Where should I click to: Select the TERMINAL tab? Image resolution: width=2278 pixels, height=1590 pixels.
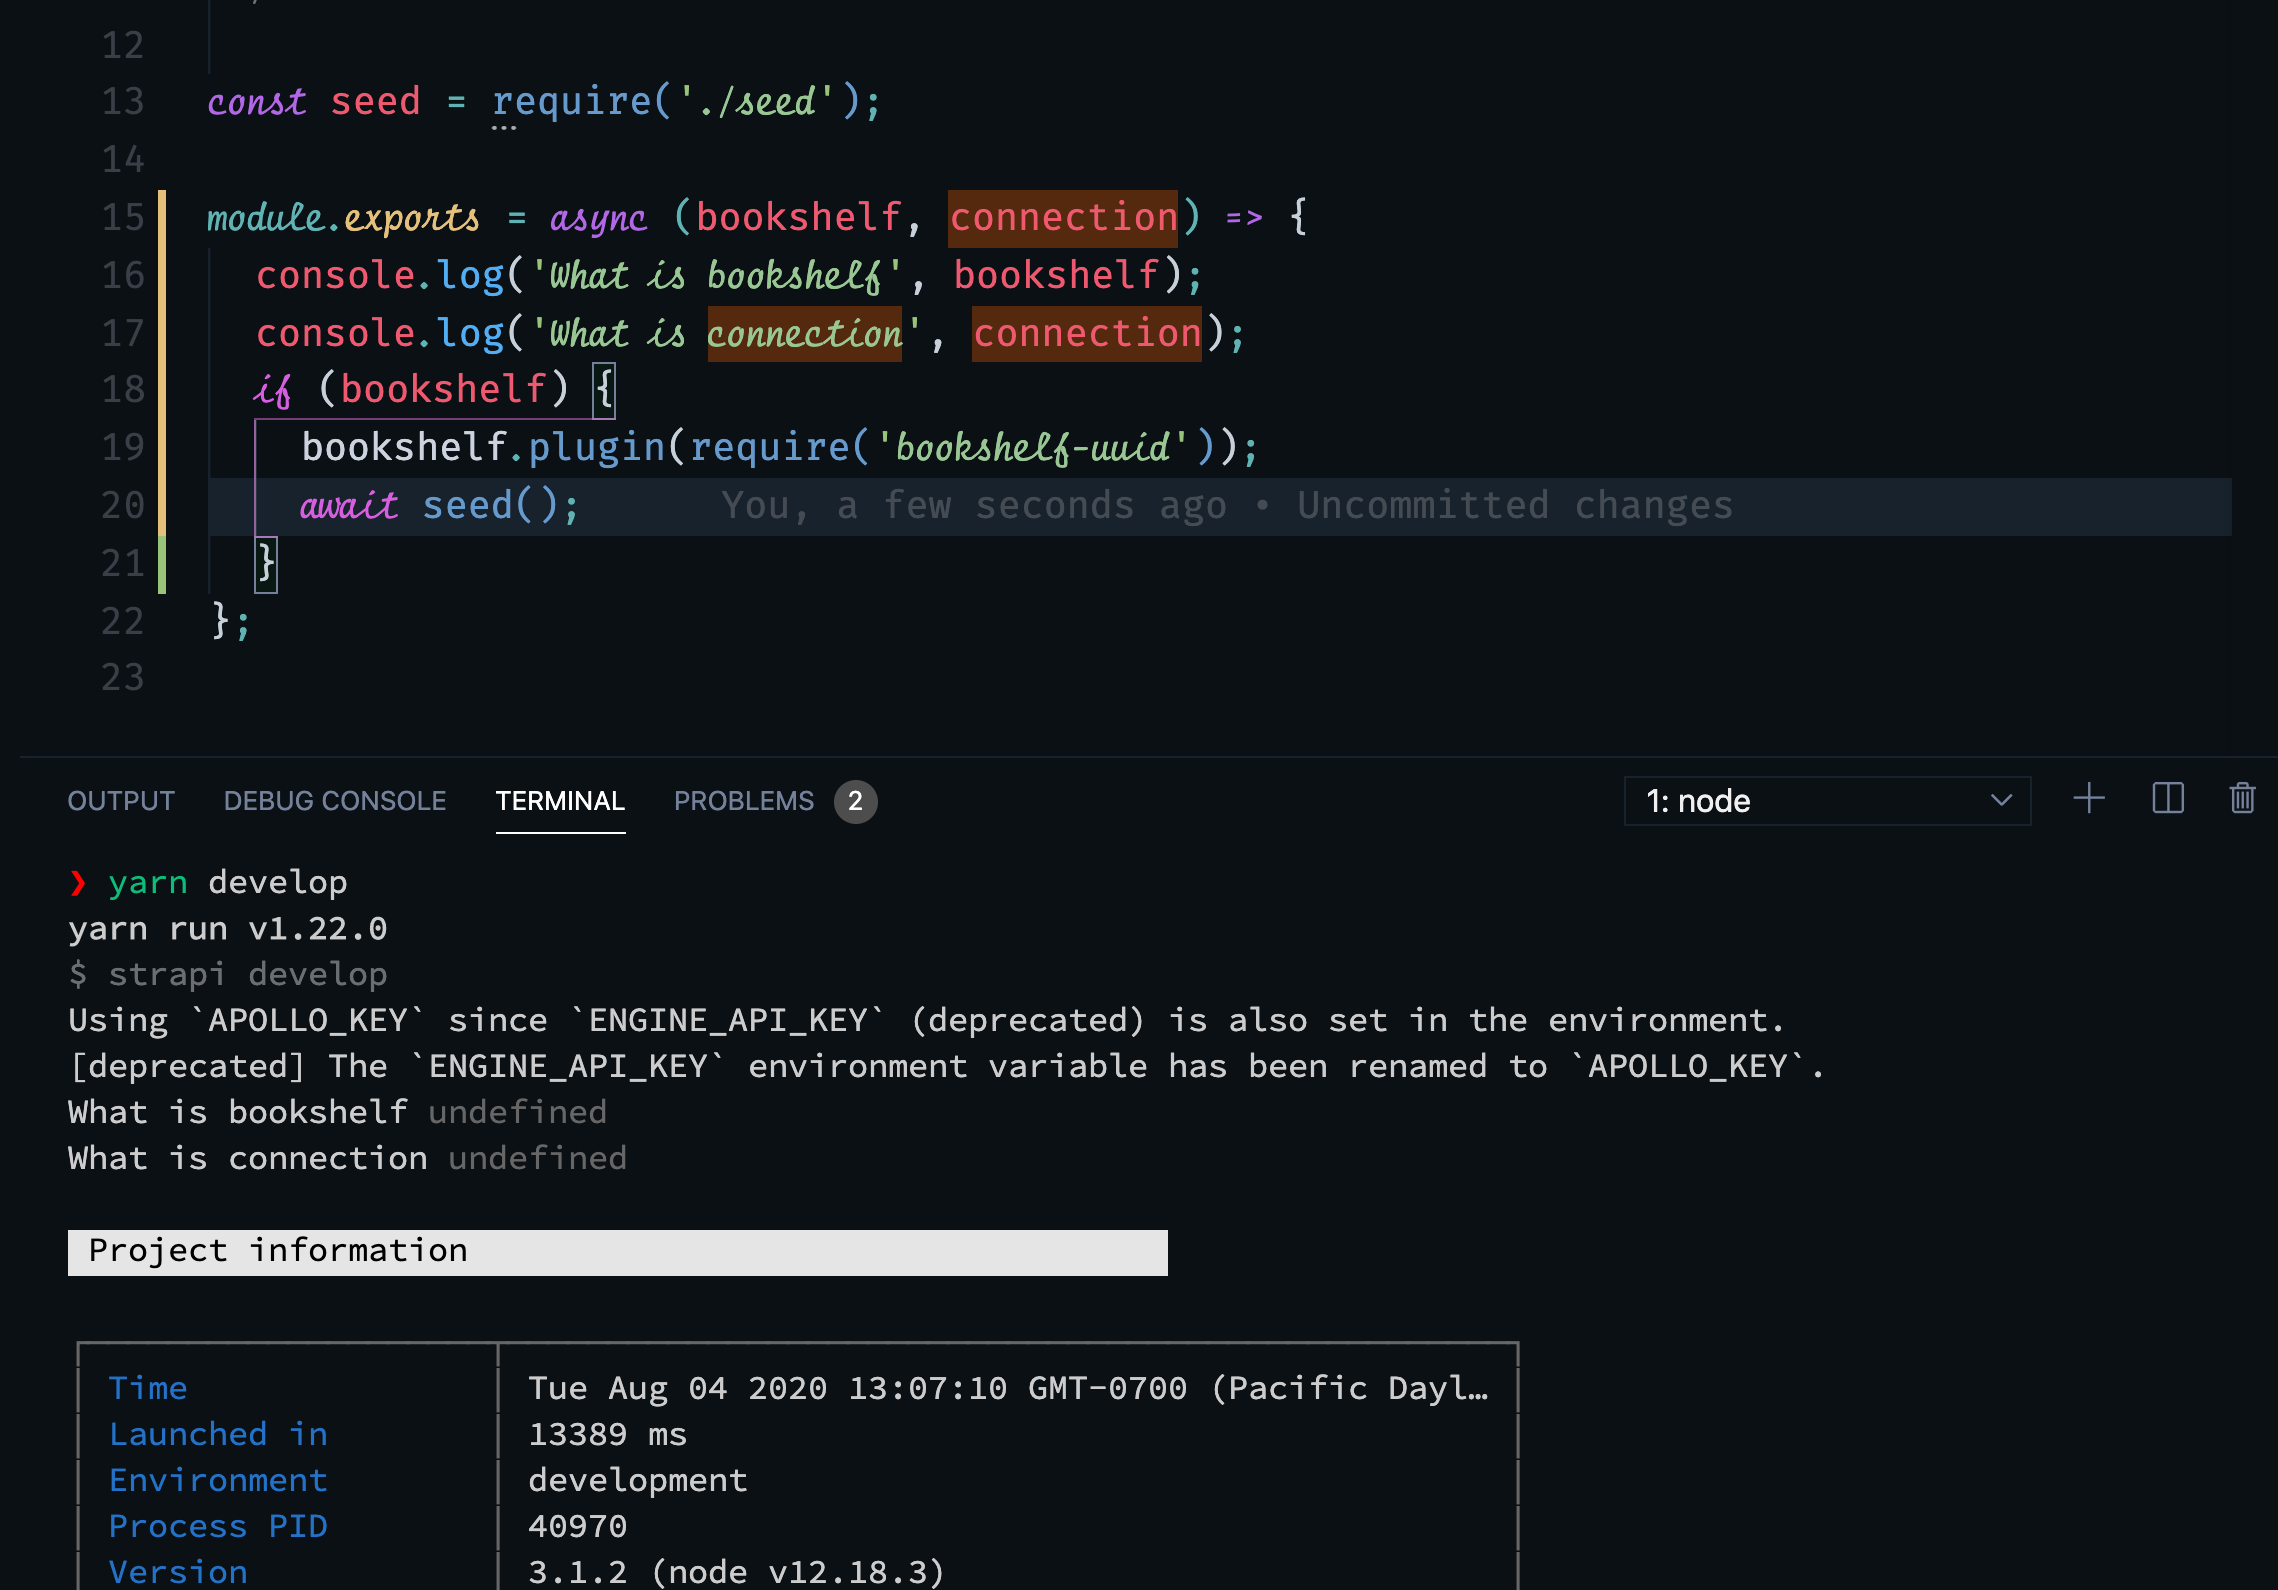(560, 801)
